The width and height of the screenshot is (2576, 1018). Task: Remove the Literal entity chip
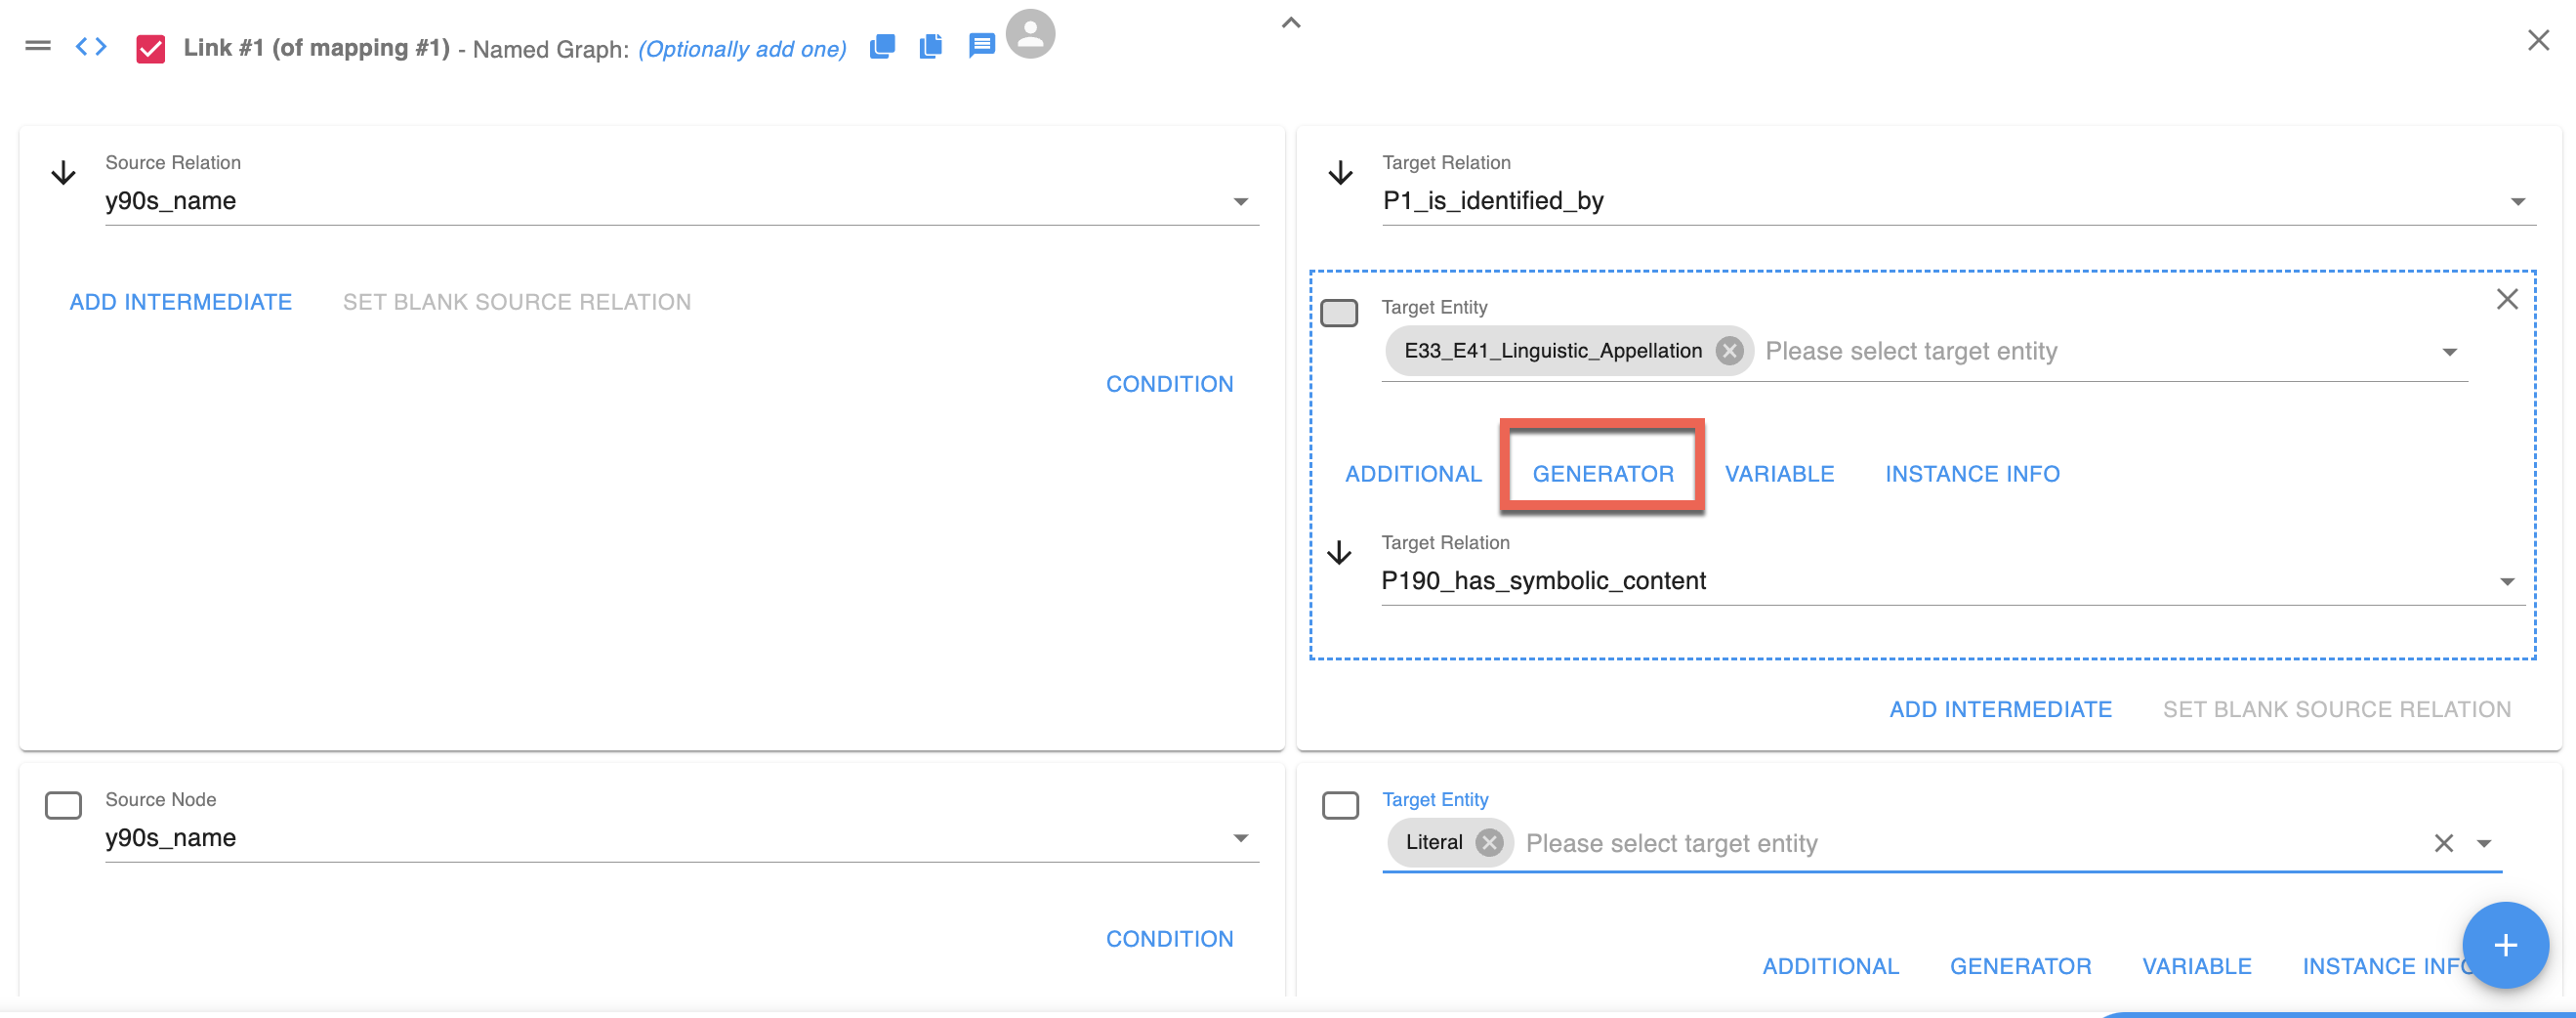pos(1489,843)
